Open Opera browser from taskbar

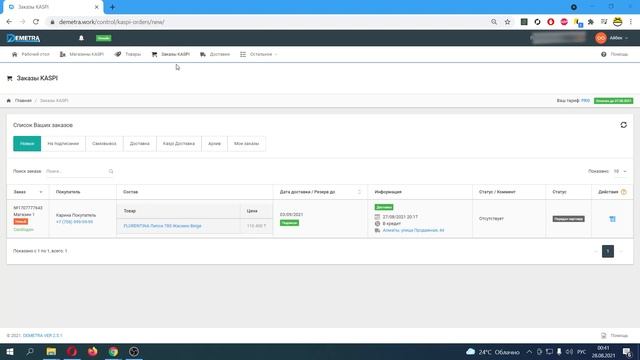click(x=72, y=351)
